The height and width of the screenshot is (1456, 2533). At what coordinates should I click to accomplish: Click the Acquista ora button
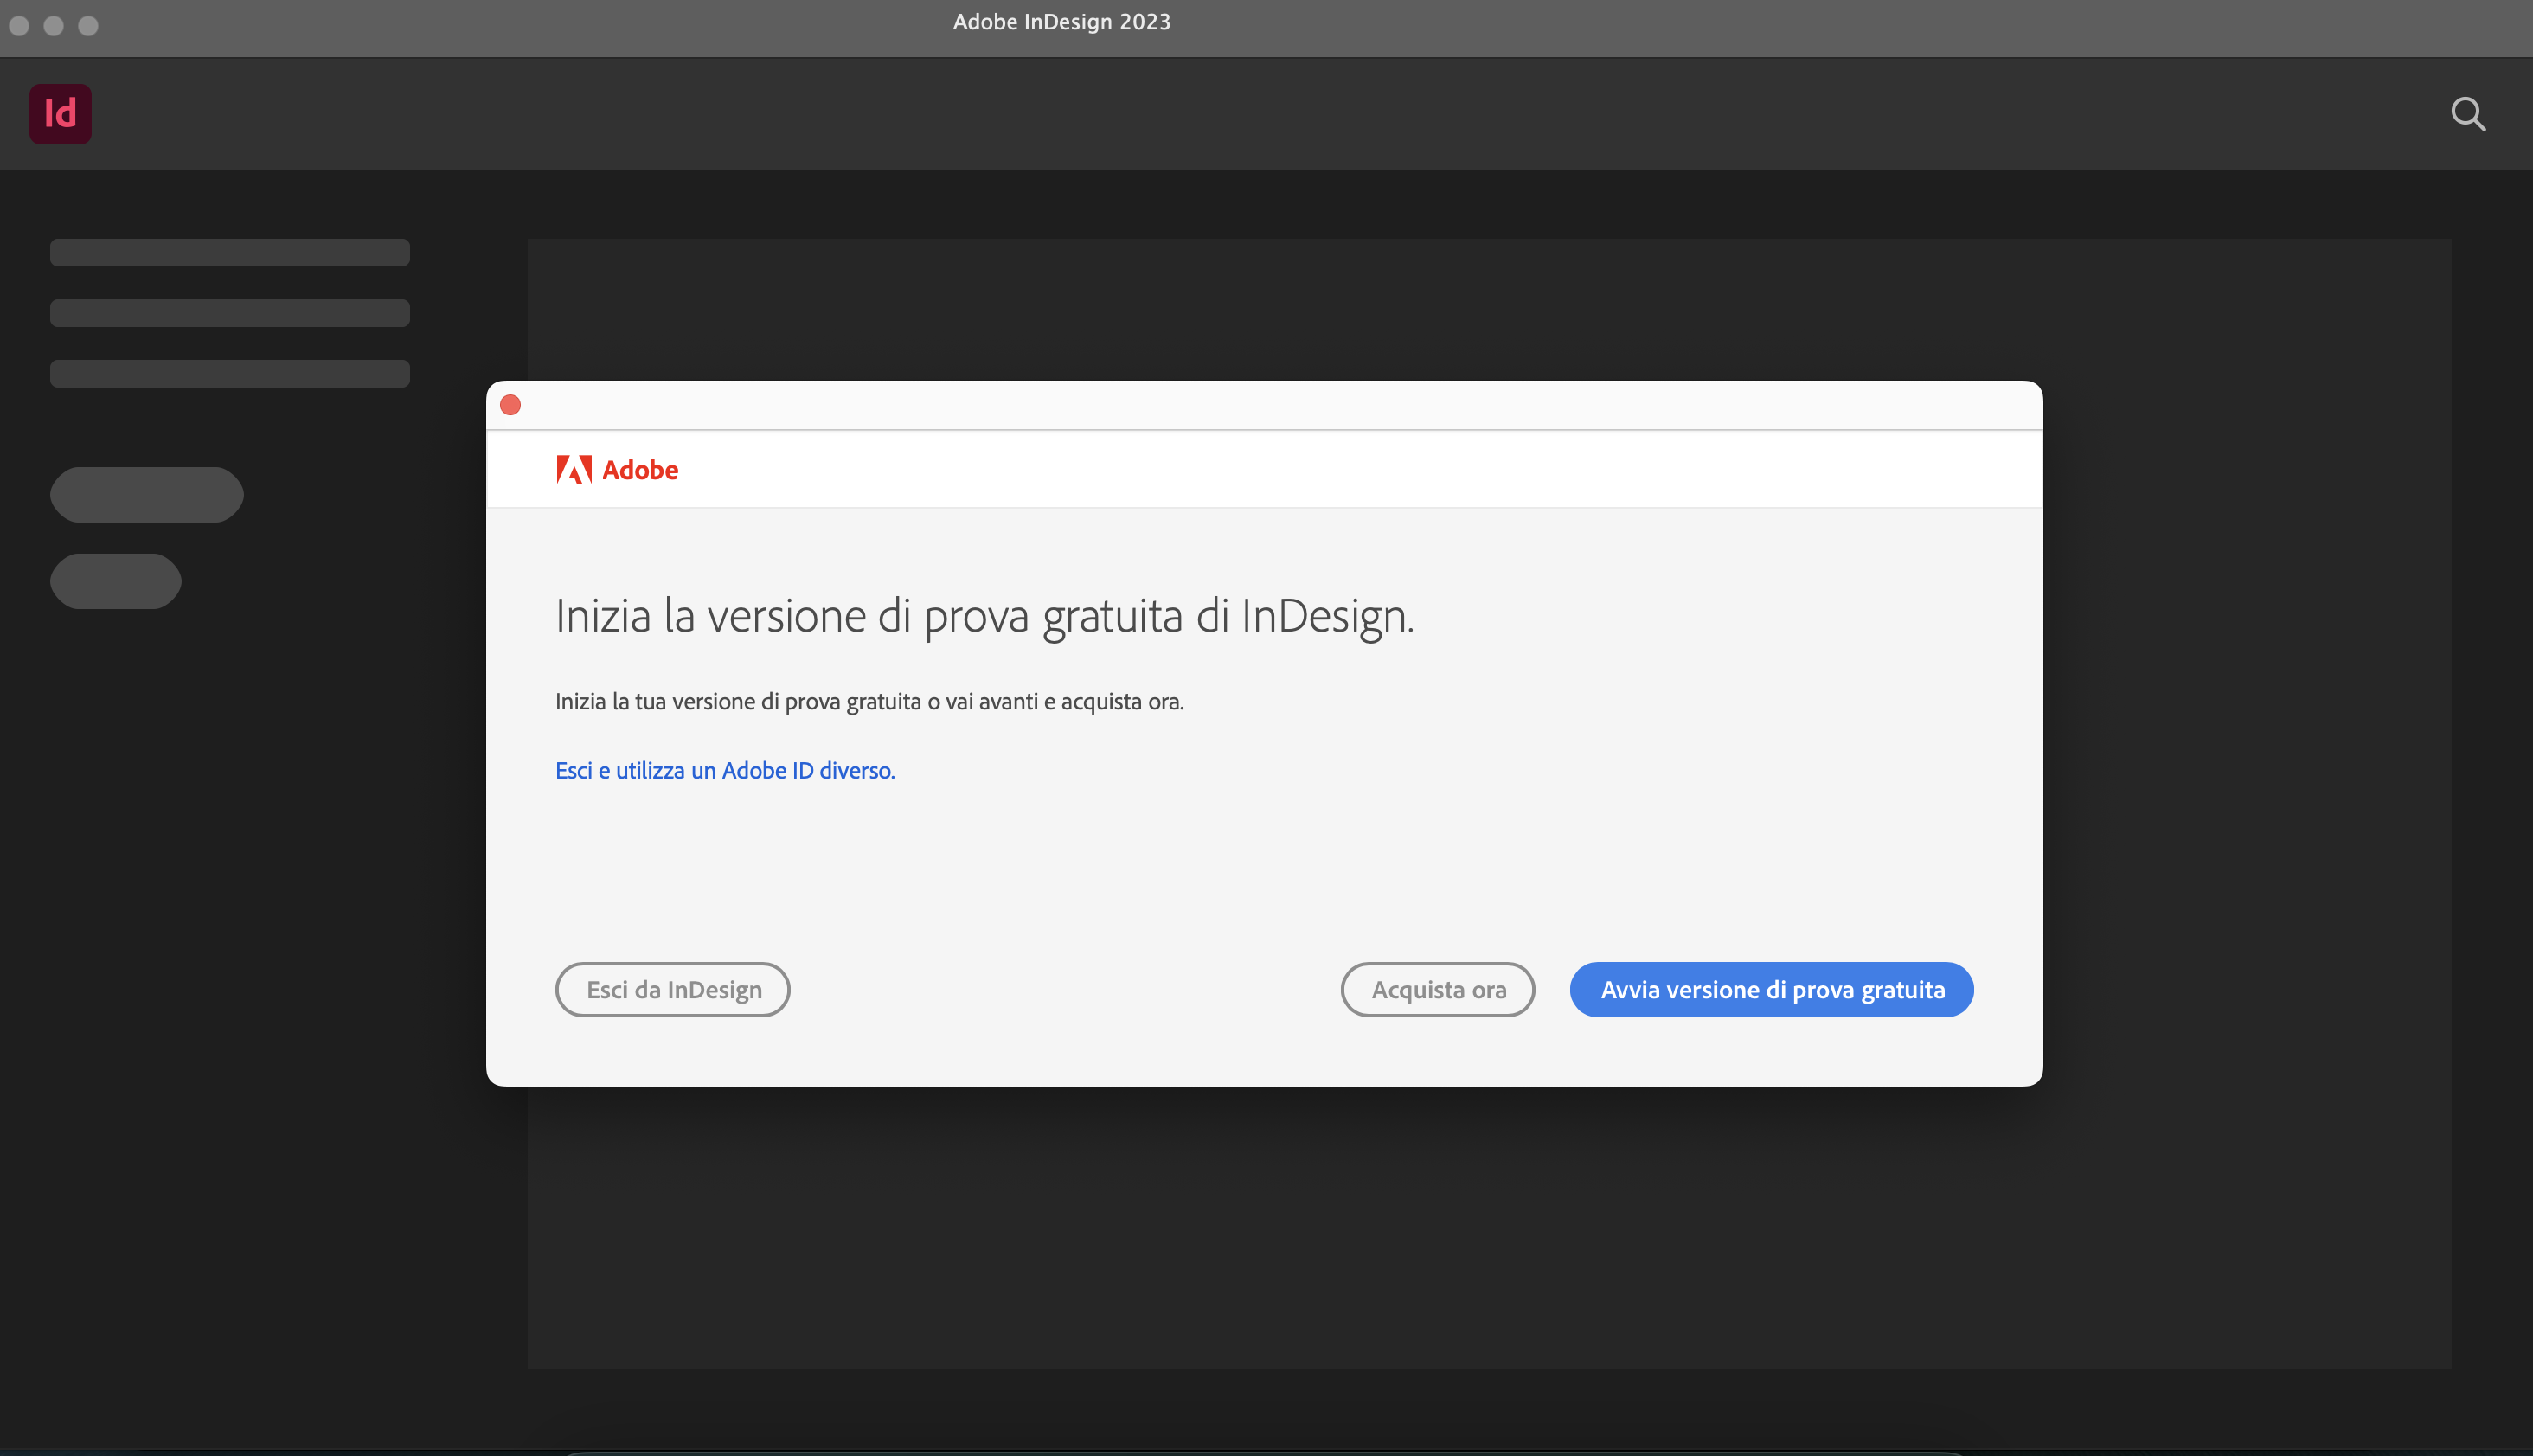[x=1437, y=990]
